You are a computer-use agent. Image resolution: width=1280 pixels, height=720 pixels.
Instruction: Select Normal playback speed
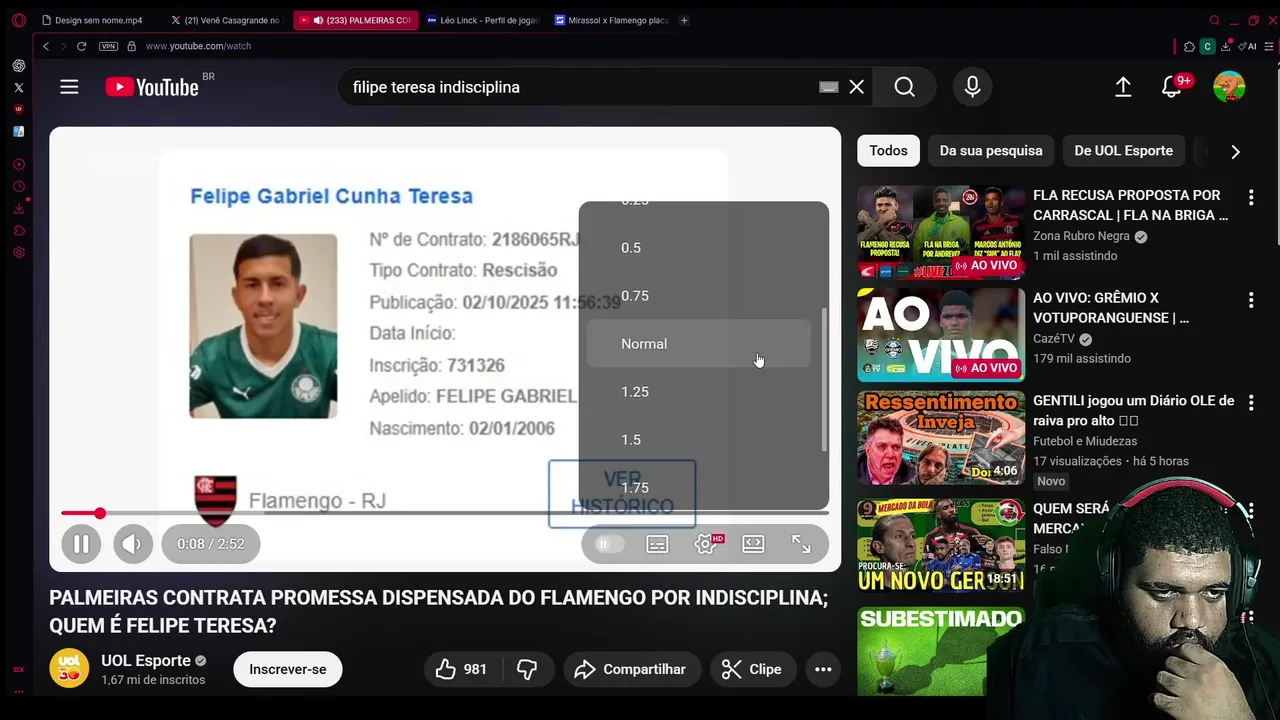pyautogui.click(x=698, y=344)
